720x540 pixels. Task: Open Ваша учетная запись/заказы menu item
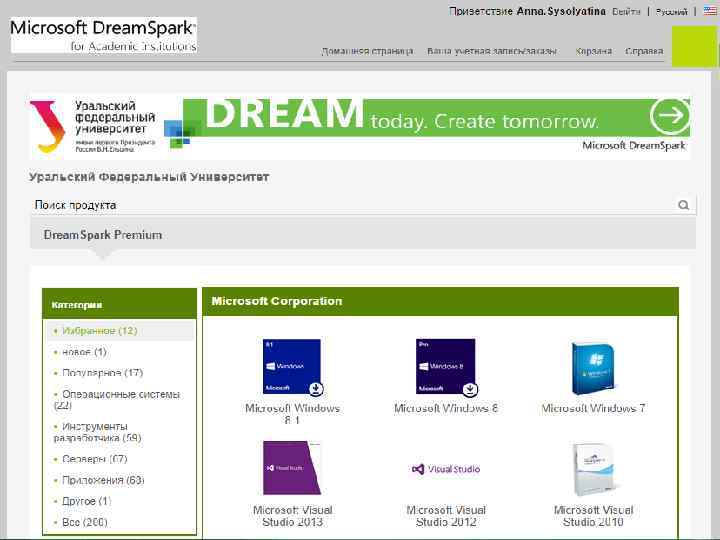tap(492, 51)
